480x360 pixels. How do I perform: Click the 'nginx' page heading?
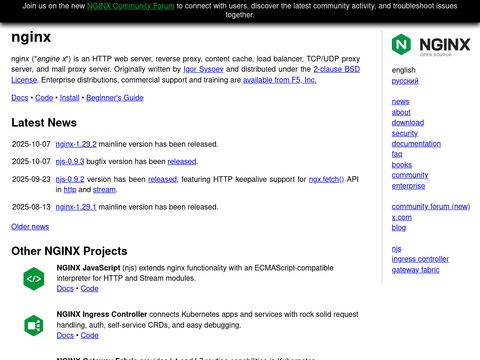(x=31, y=37)
